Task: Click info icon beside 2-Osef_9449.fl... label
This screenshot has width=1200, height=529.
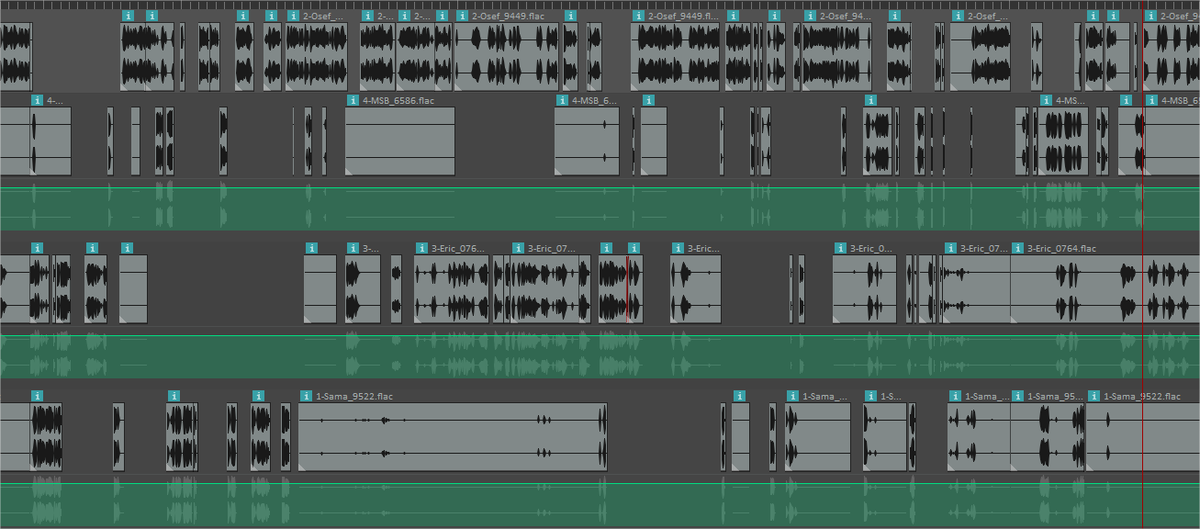Action: (638, 16)
